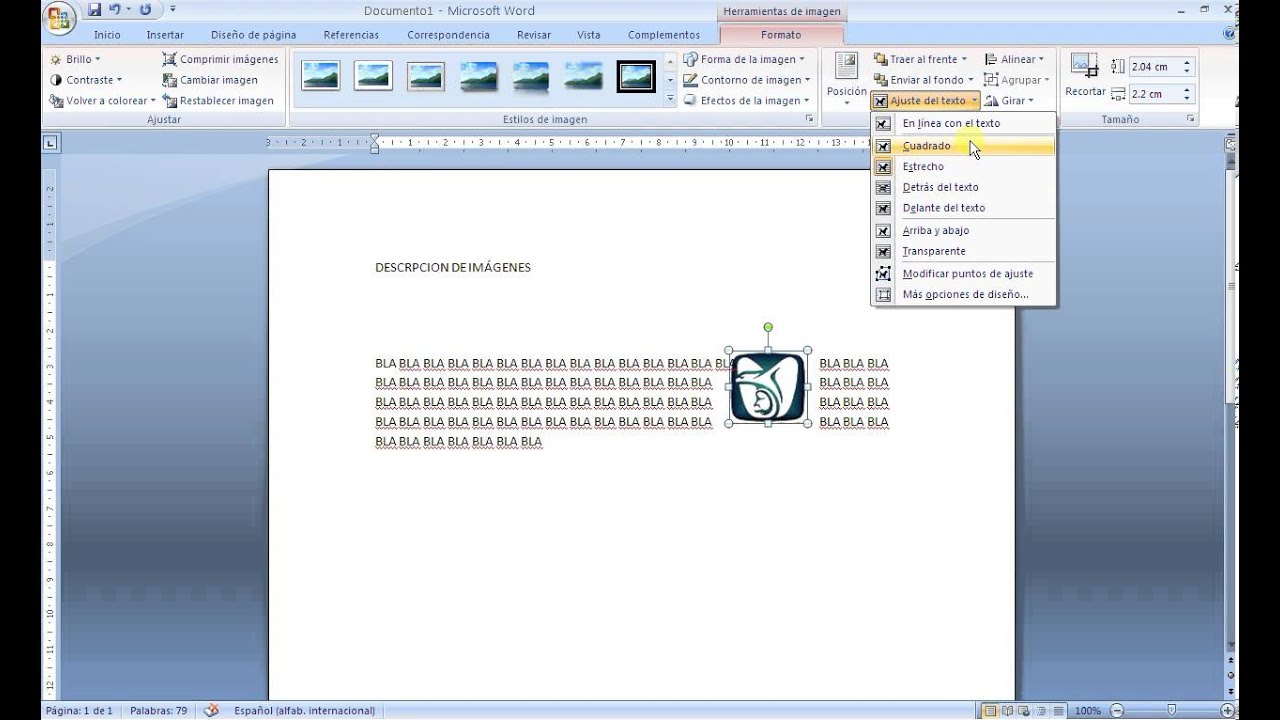
Task: Open the Posición button menu
Action: [x=846, y=79]
